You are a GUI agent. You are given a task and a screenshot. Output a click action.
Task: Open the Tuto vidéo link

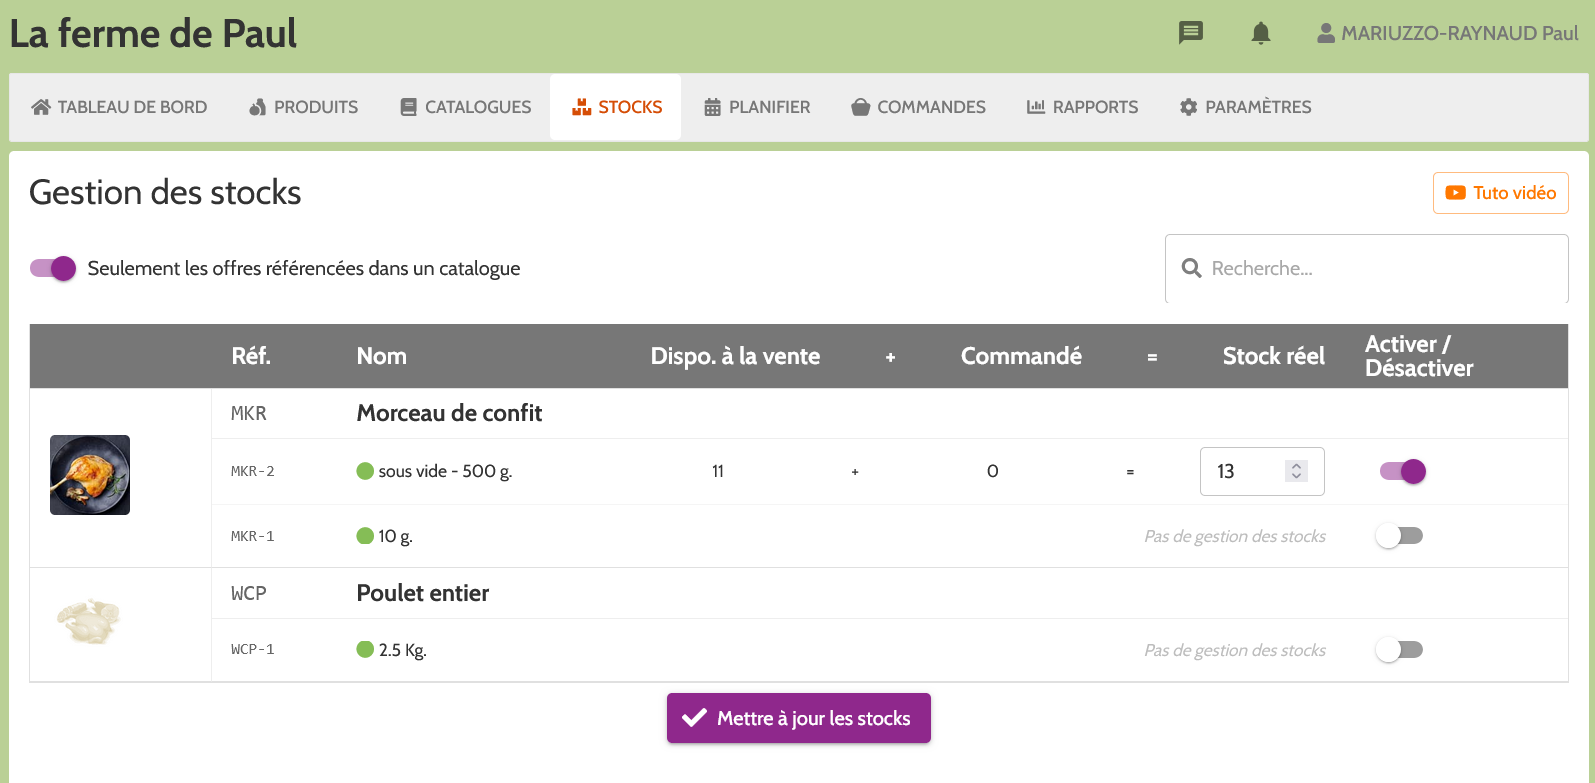click(1500, 192)
